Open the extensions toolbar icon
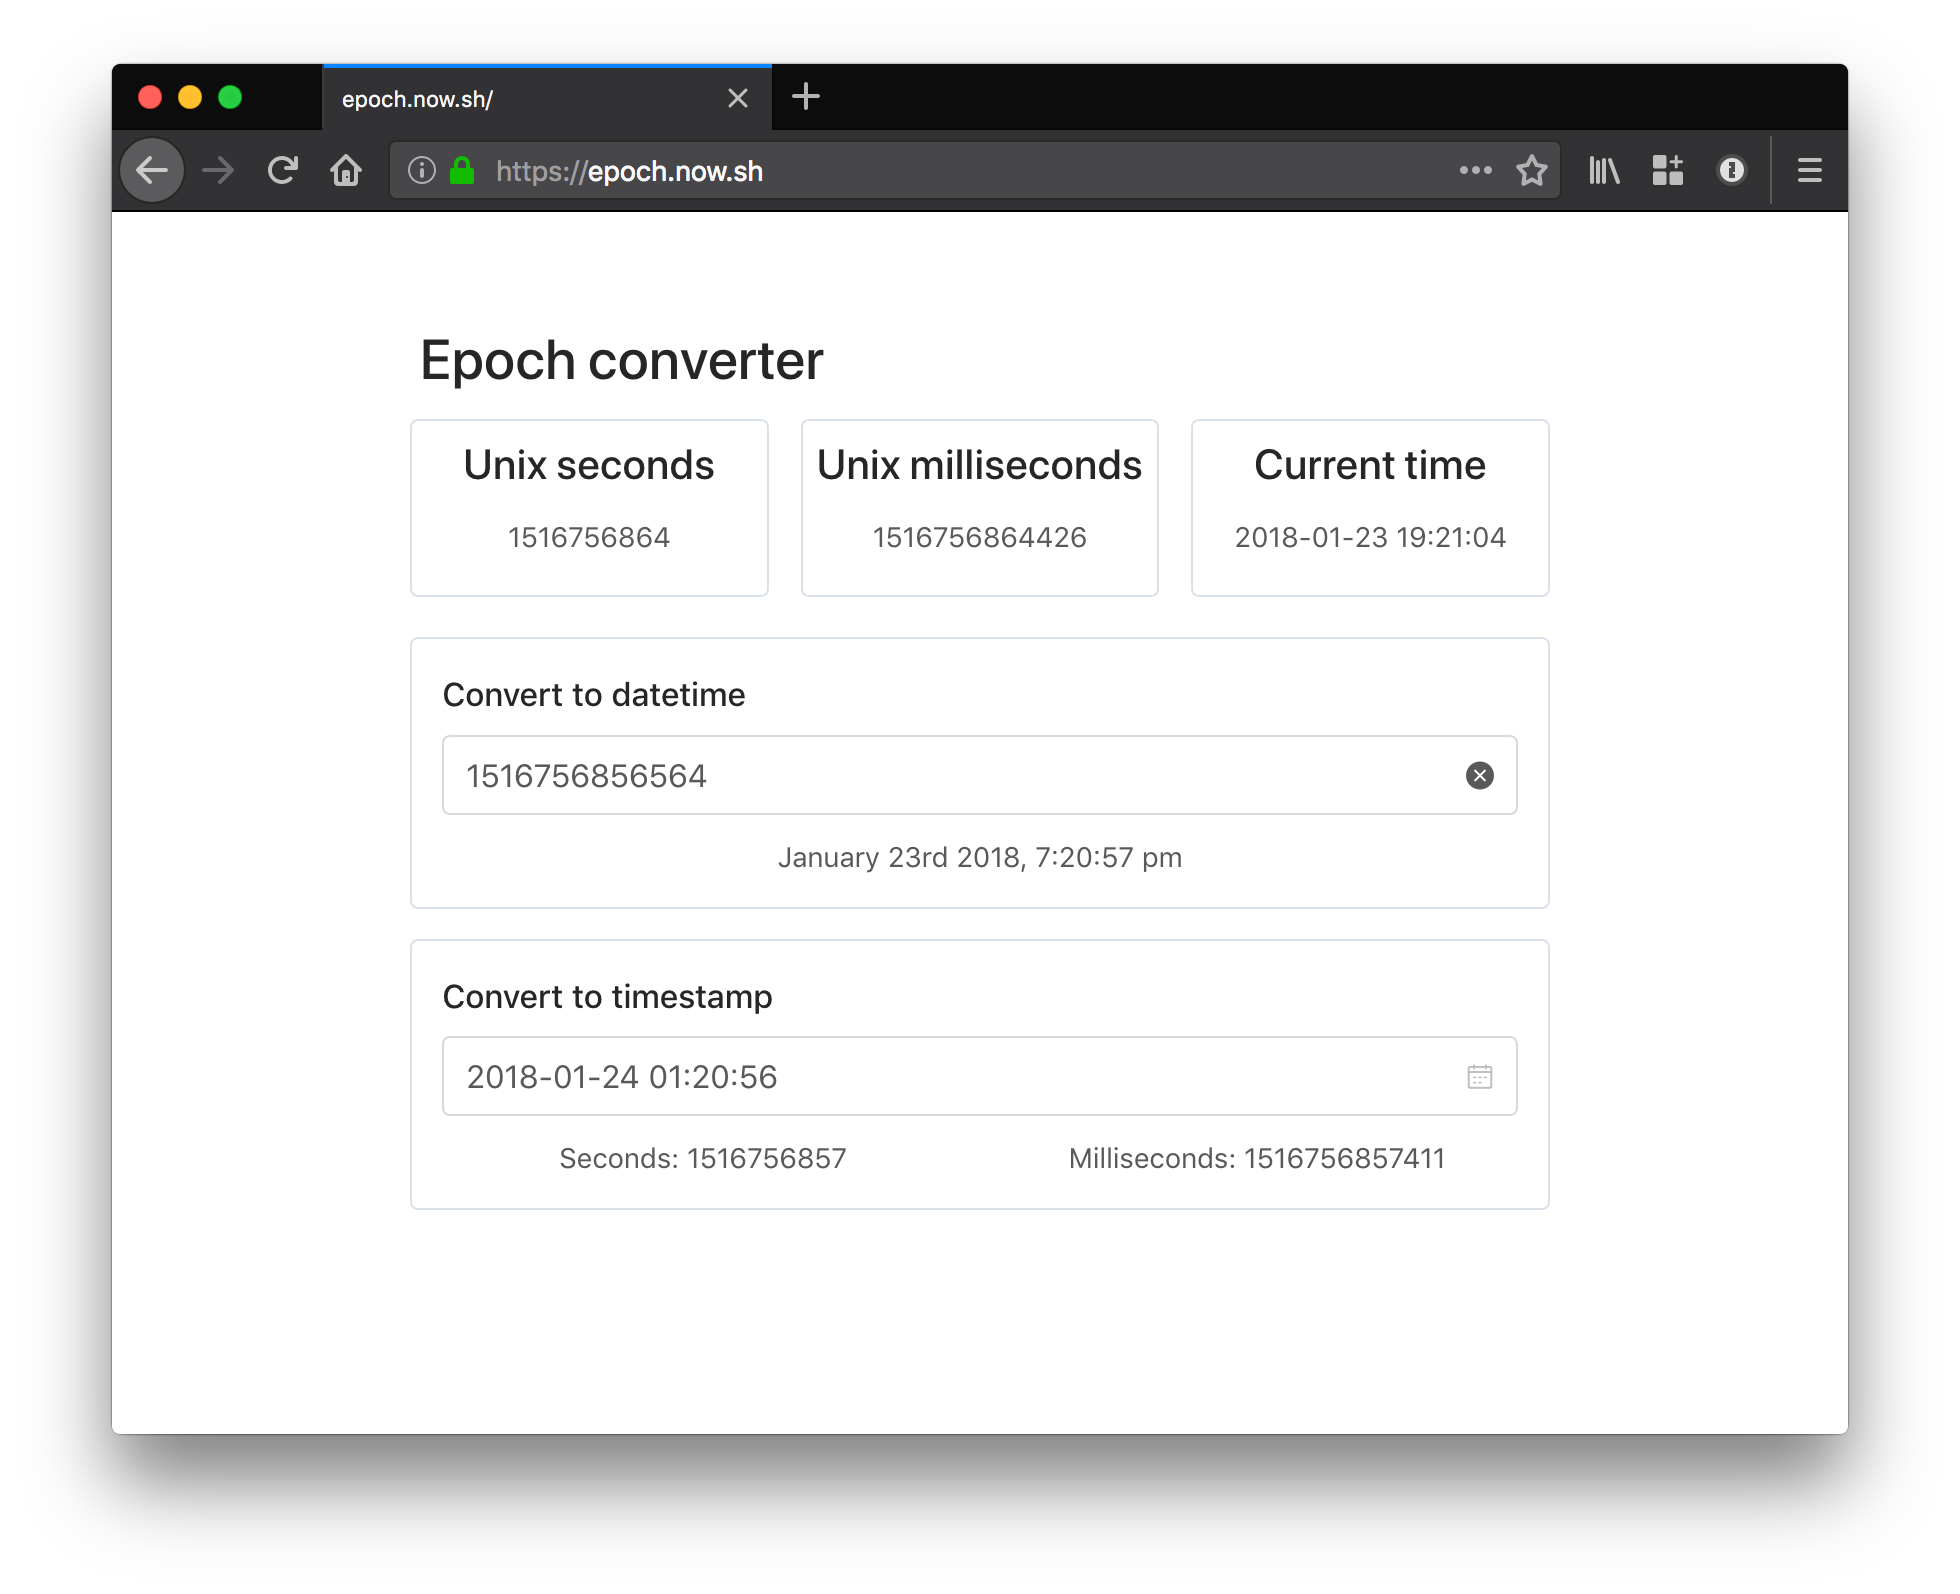This screenshot has width=1960, height=1594. click(x=1667, y=171)
